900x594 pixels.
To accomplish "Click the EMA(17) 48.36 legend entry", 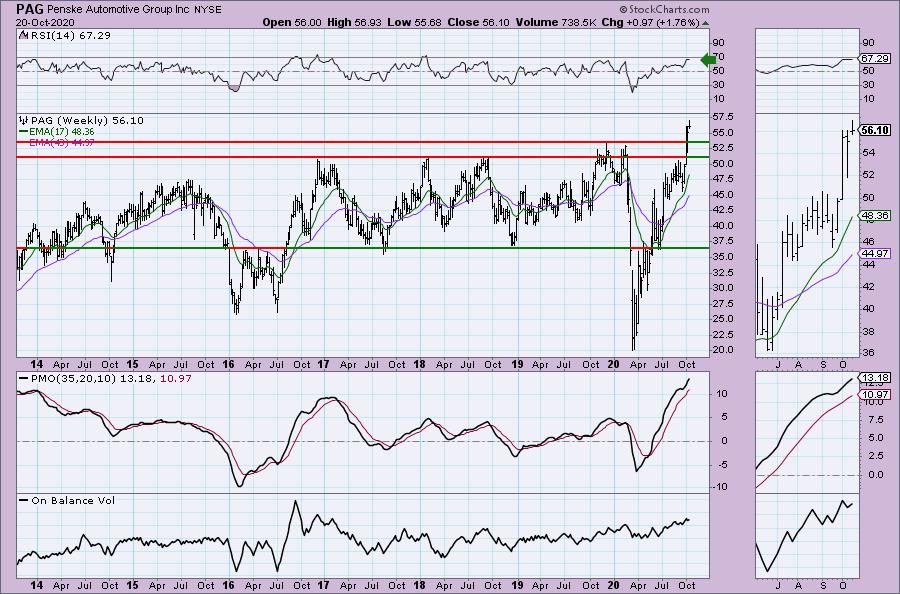I will coord(61,132).
